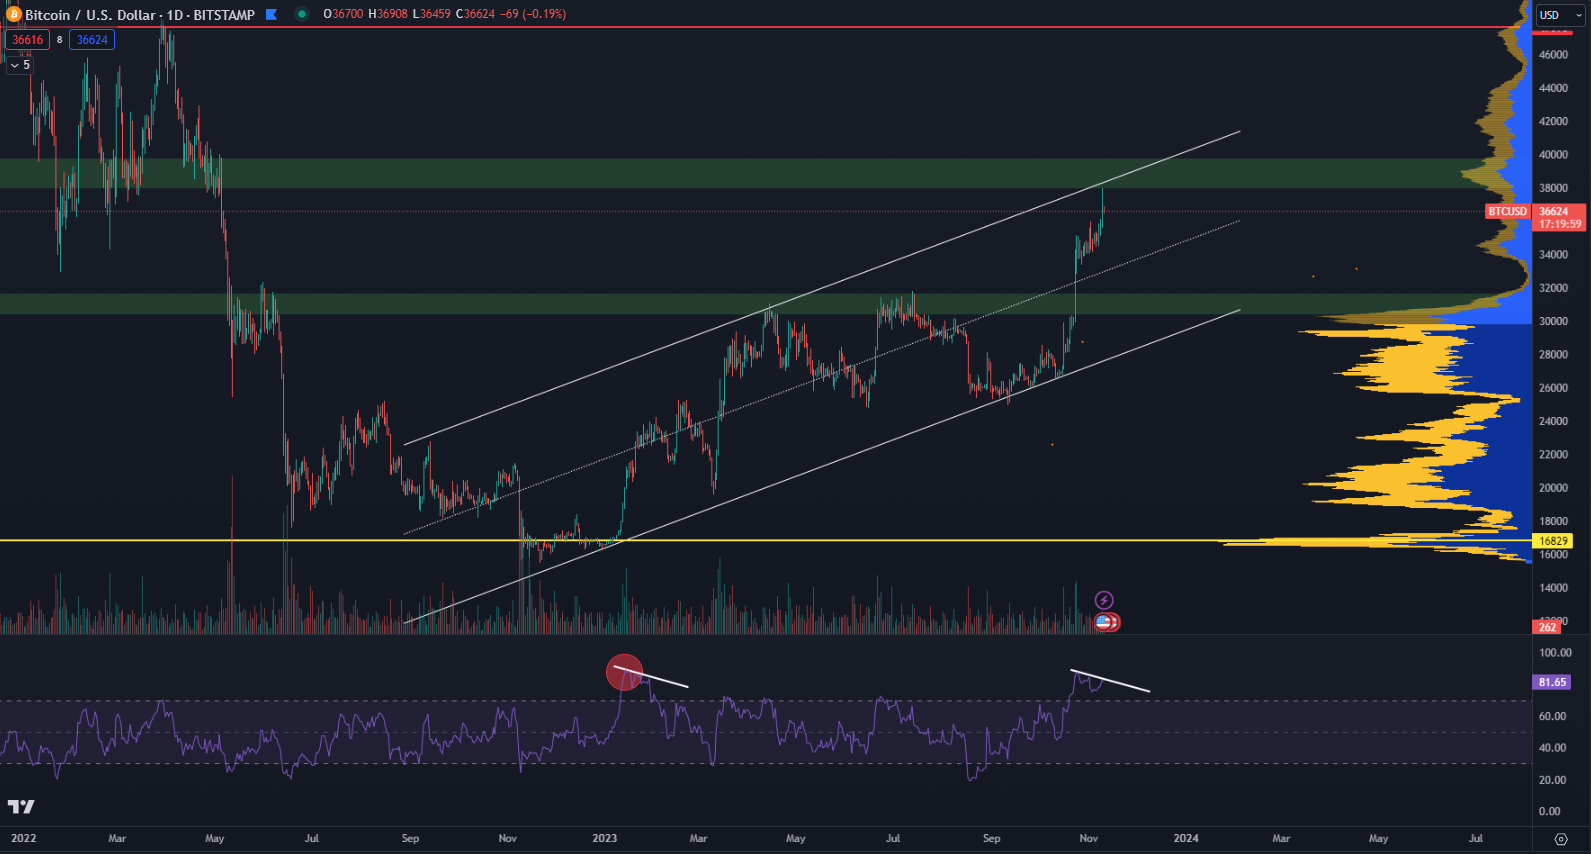
Task: Click the 20.00 RSI axis label
Action: [x=1552, y=780]
